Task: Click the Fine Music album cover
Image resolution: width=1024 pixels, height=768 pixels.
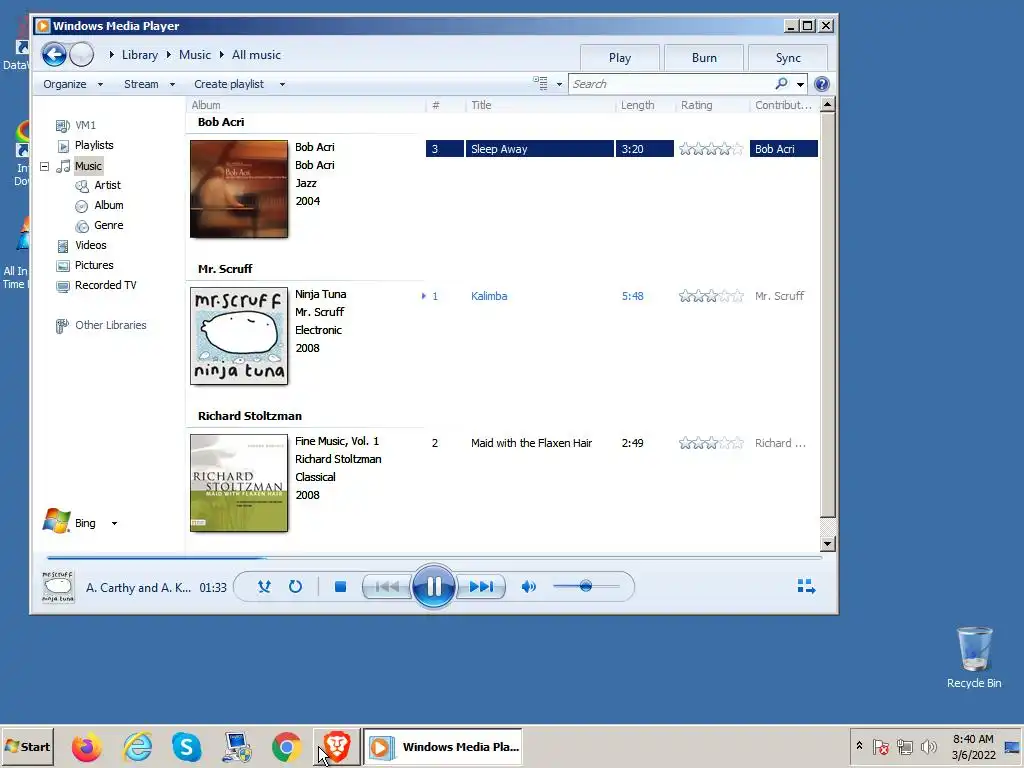Action: coord(239,483)
